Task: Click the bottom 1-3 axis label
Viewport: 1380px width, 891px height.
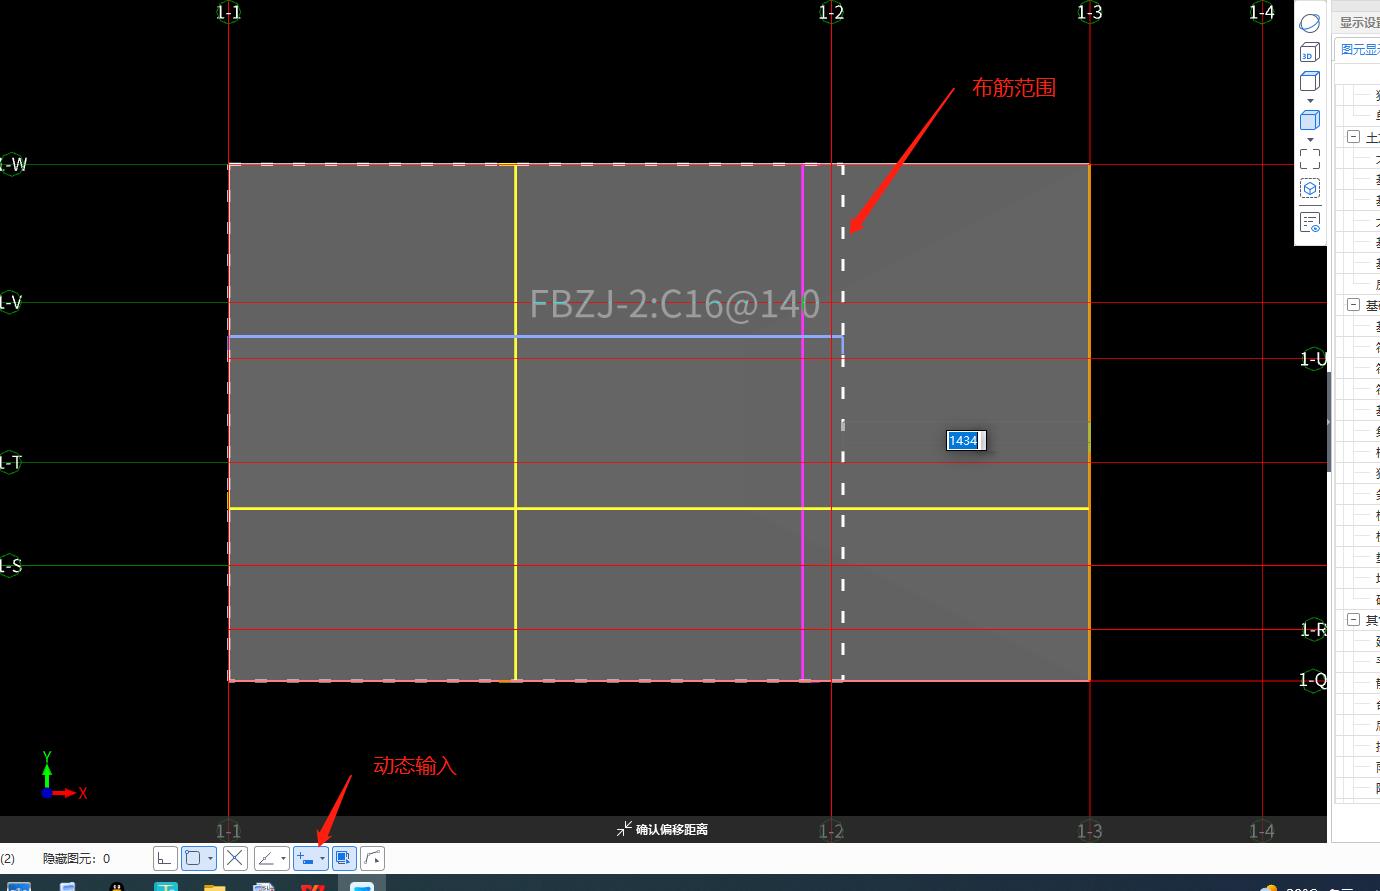Action: [1089, 830]
